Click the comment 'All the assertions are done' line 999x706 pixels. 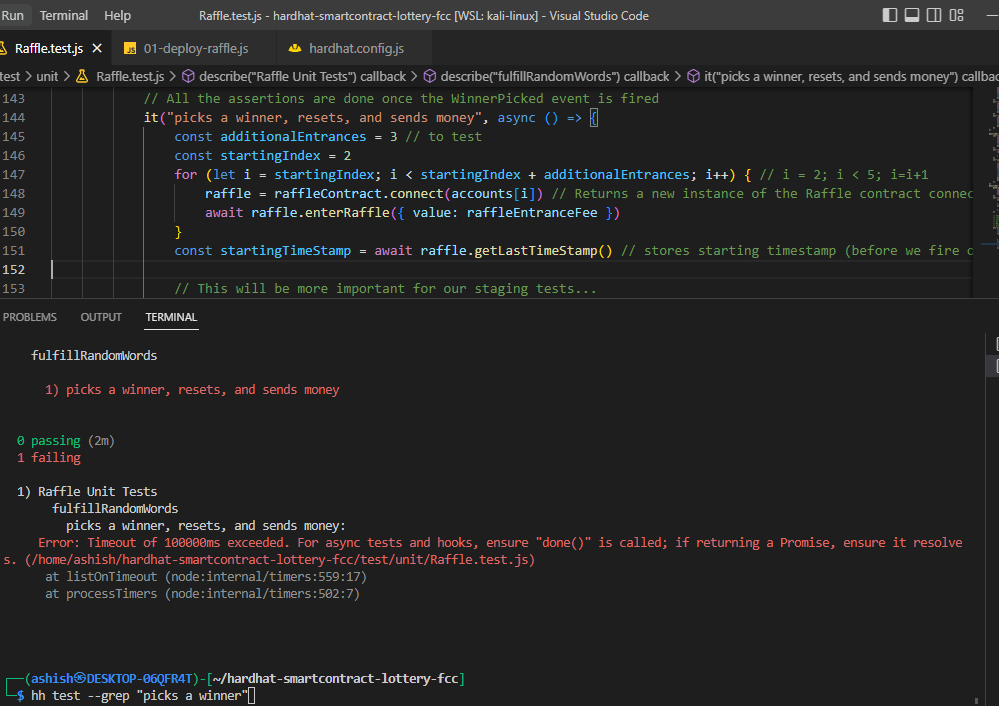coord(401,99)
